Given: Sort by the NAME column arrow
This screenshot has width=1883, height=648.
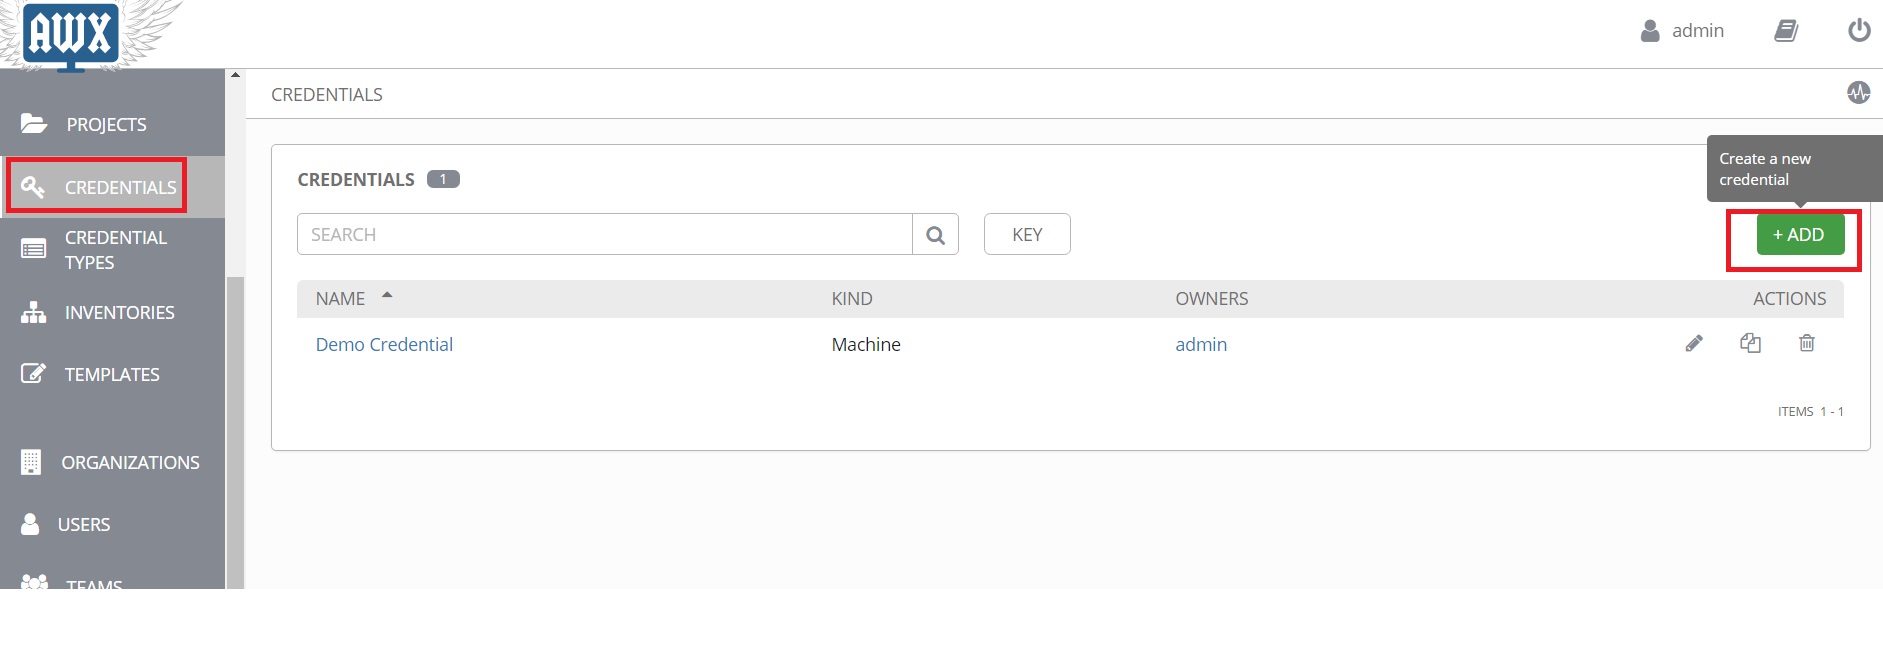Looking at the screenshot, I should click(x=387, y=296).
